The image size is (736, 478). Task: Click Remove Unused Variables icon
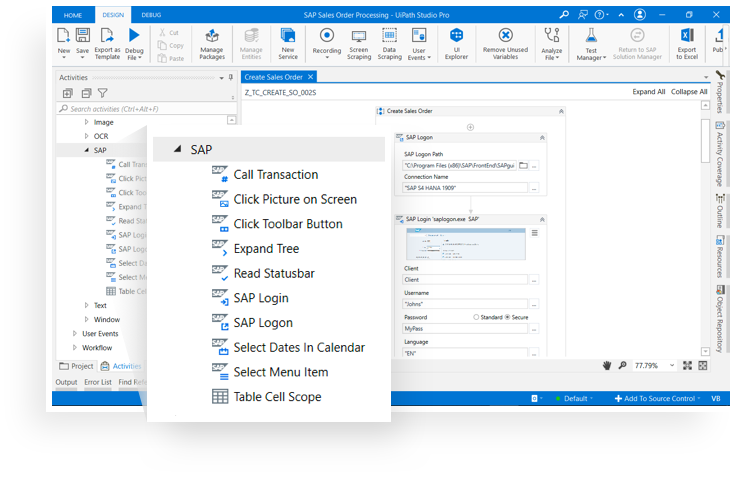(507, 40)
